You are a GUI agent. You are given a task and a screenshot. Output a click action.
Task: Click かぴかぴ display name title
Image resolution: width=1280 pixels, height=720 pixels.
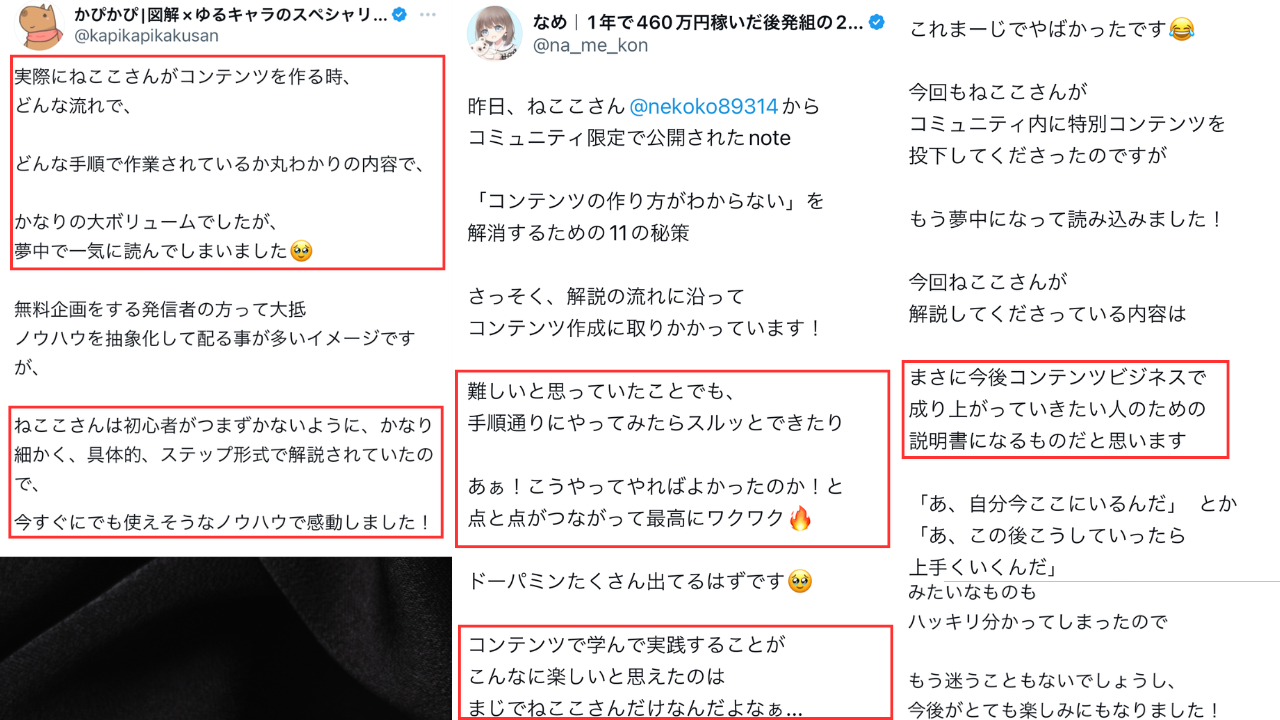click(x=231, y=15)
